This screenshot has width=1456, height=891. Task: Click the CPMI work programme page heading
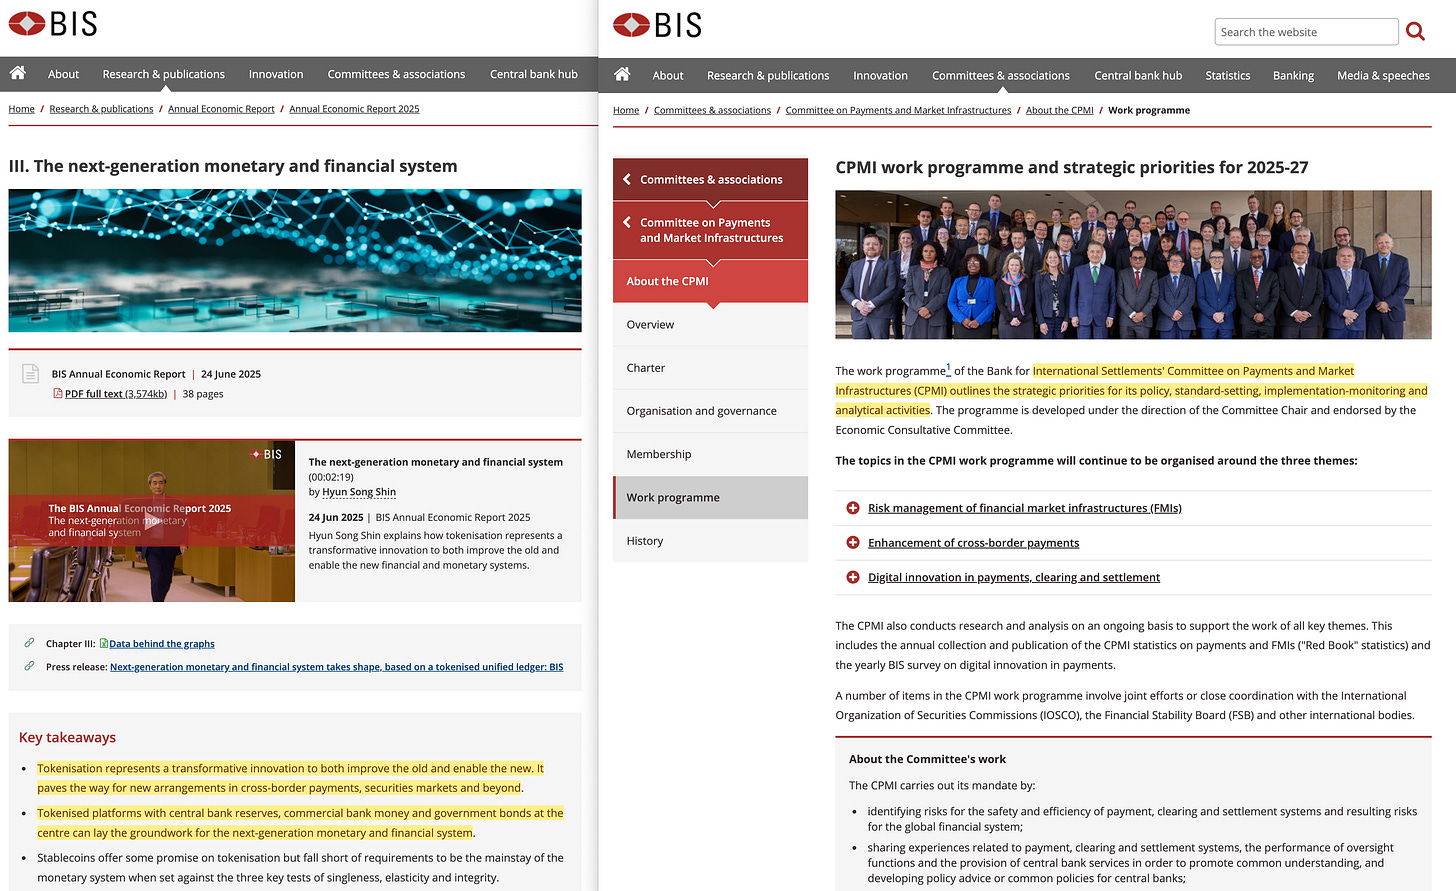[1072, 167]
